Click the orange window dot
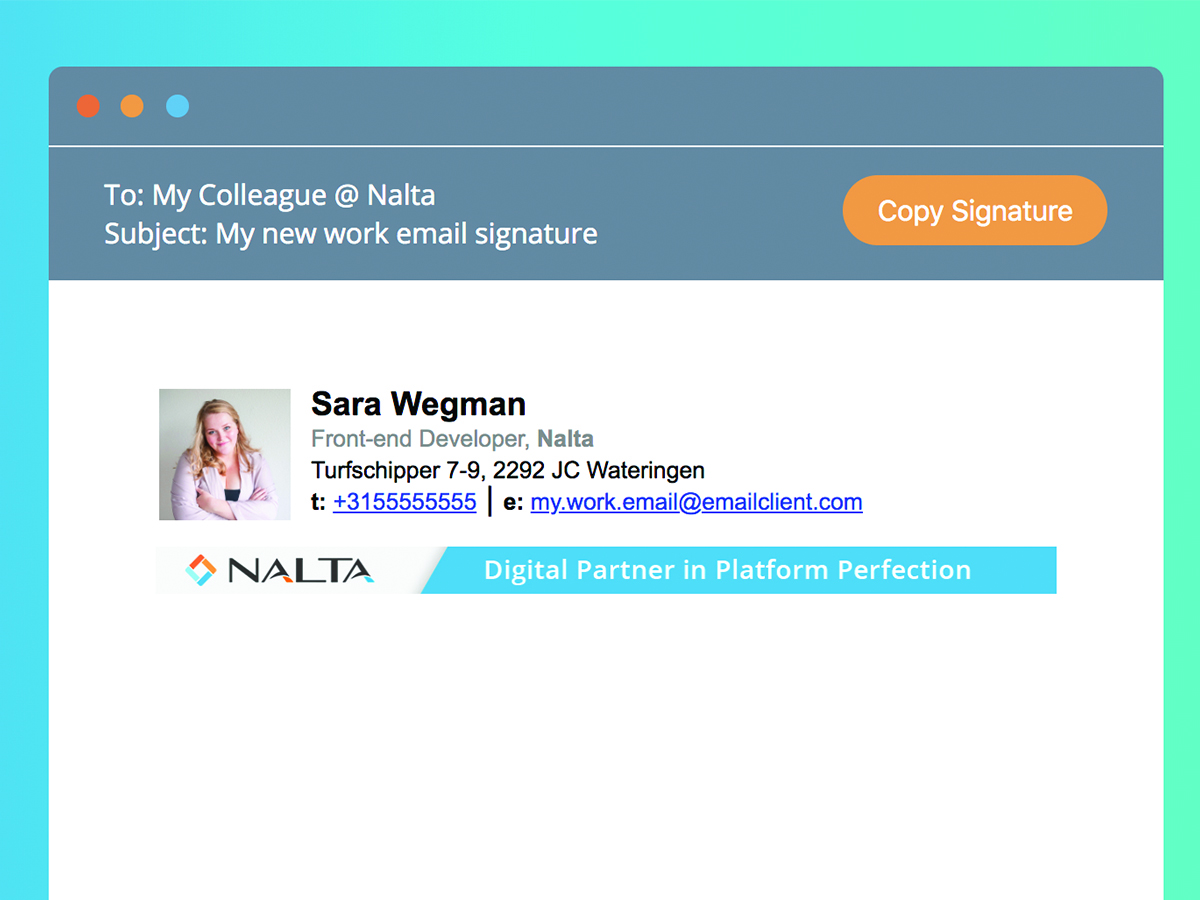 [132, 106]
